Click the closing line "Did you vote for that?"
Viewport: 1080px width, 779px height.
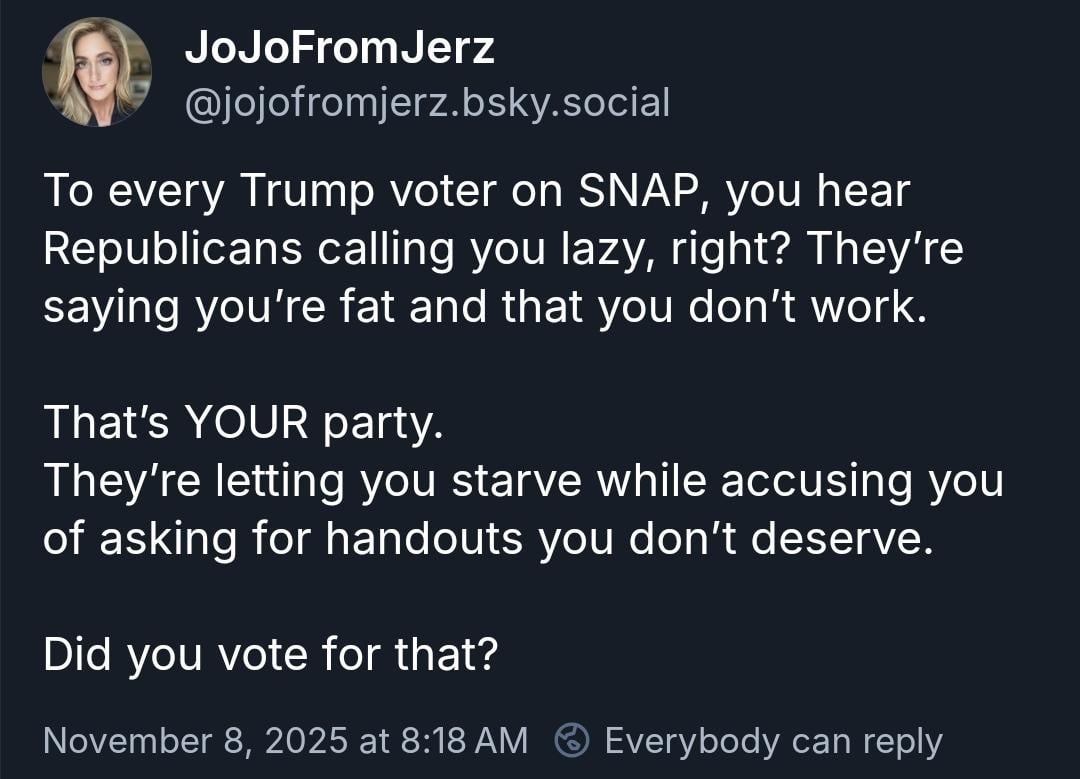270,656
